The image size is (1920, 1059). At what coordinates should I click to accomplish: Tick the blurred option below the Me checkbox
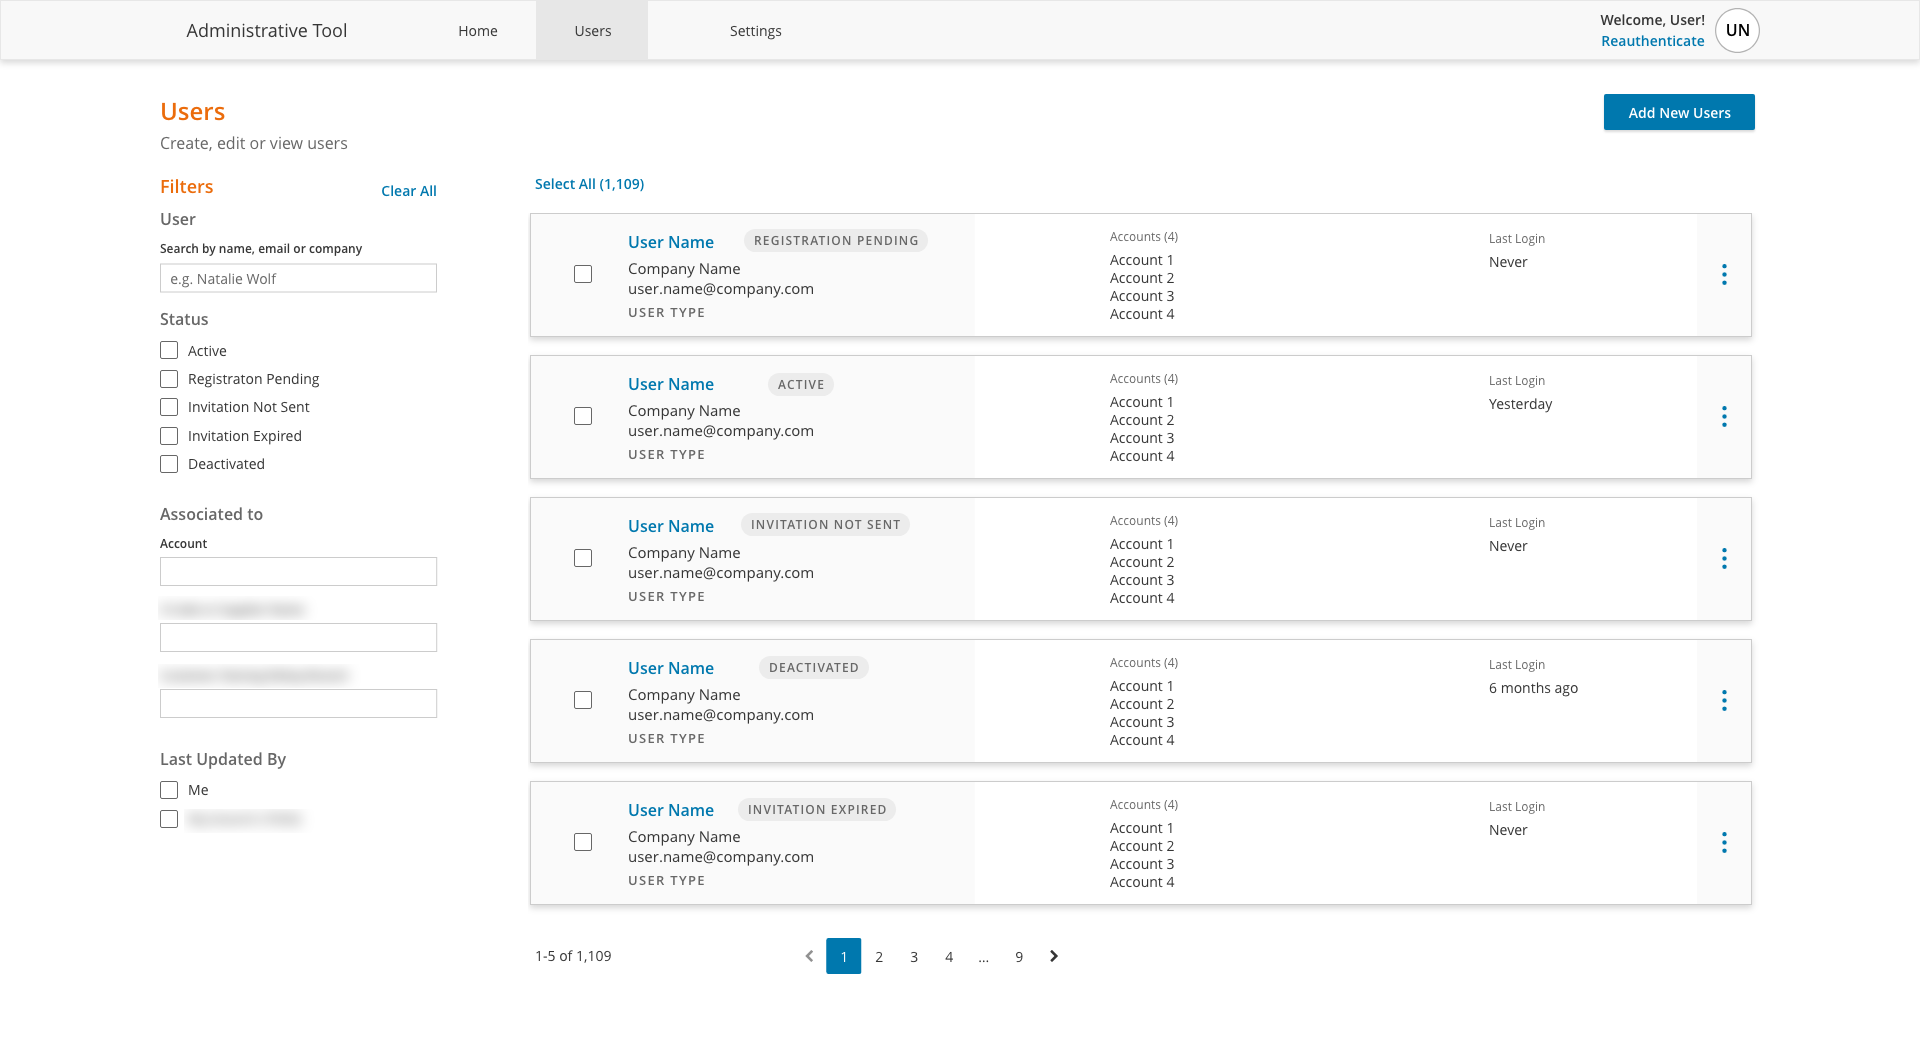pos(169,819)
